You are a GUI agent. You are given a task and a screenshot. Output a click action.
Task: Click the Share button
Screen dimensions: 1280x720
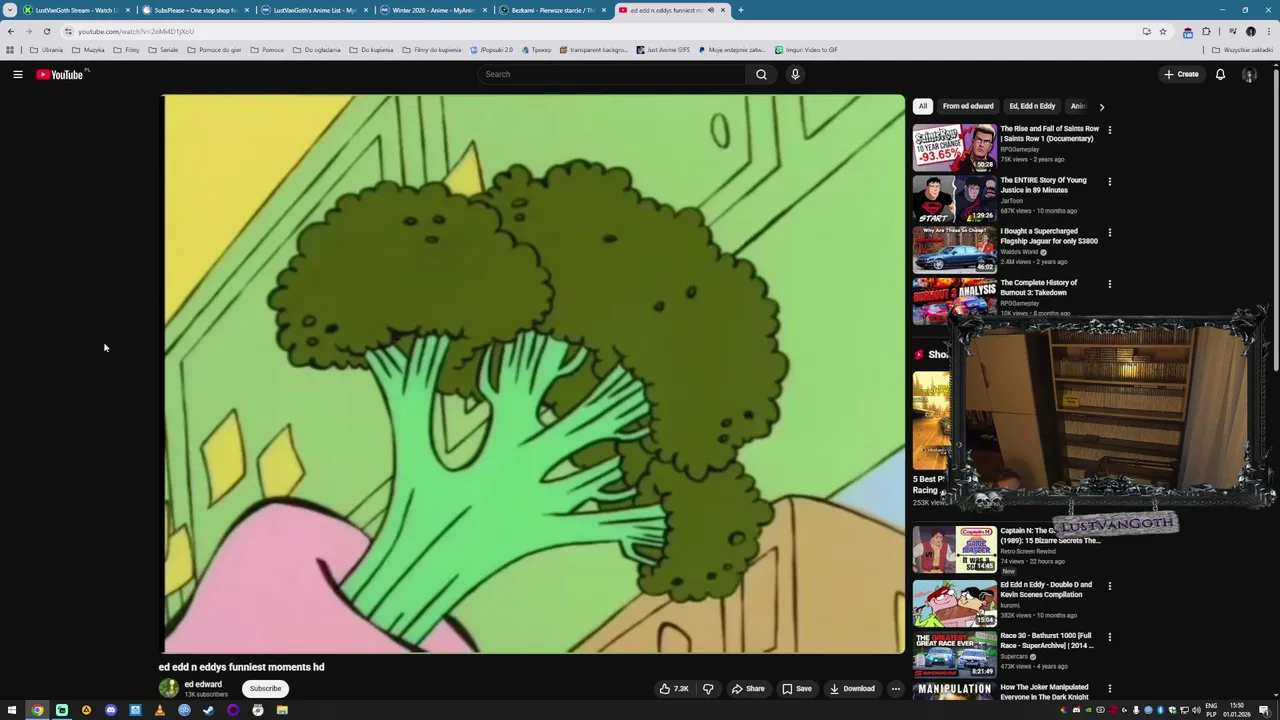click(x=748, y=688)
